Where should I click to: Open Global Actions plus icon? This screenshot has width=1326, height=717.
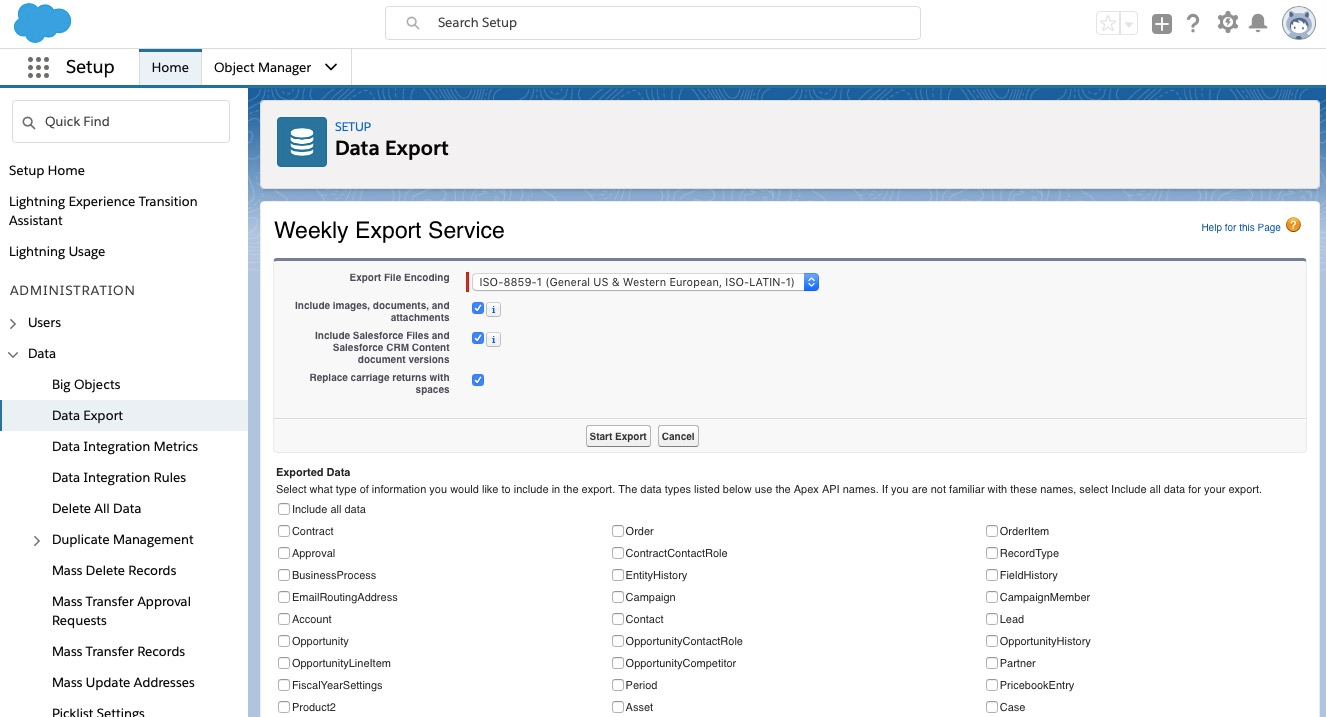(x=1161, y=24)
